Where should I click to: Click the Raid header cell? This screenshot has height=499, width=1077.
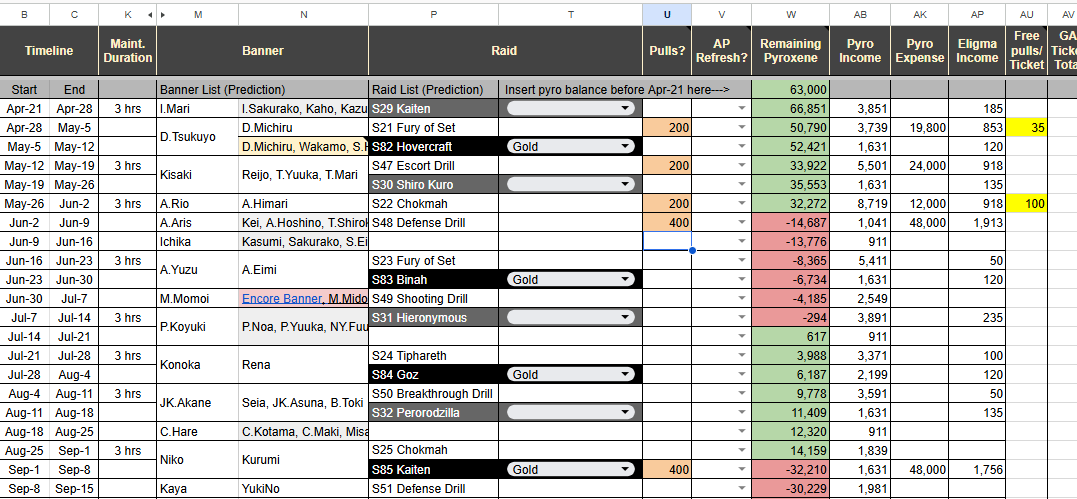[506, 51]
